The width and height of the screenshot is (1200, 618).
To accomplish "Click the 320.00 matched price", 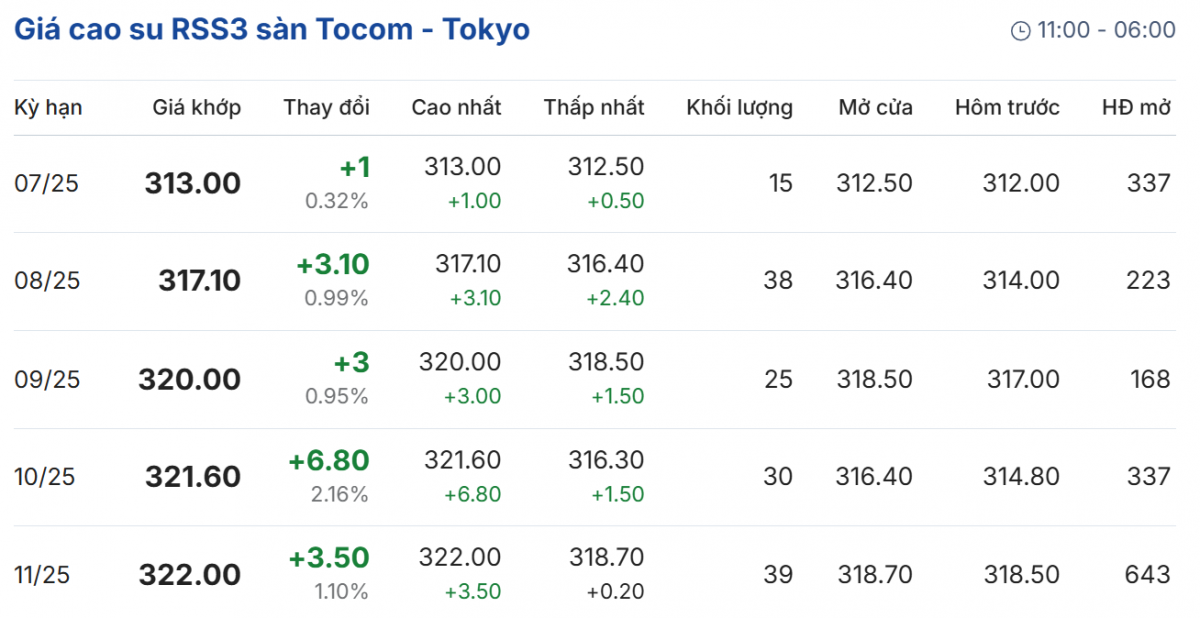I will [x=190, y=380].
